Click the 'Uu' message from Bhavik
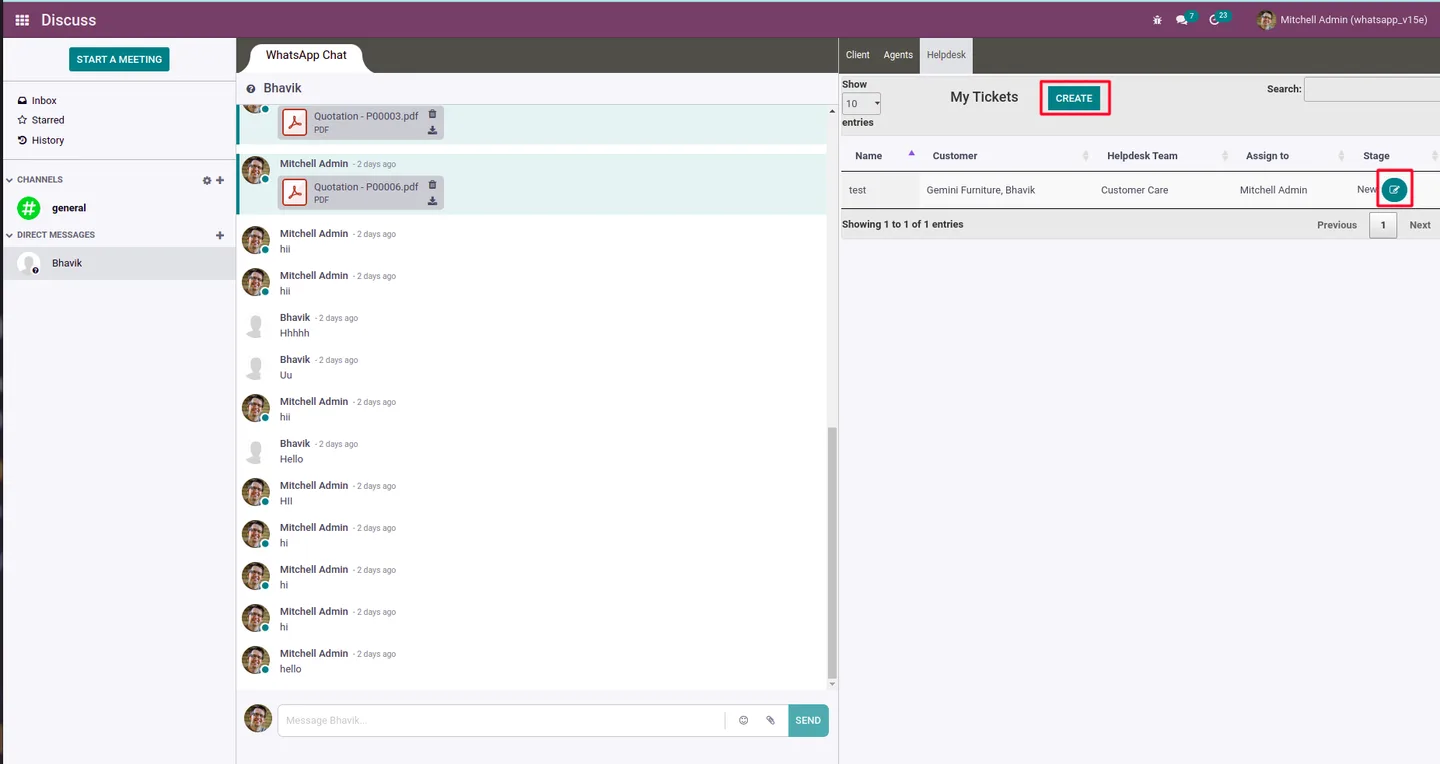Viewport: 1440px width, 764px height. tap(286, 375)
